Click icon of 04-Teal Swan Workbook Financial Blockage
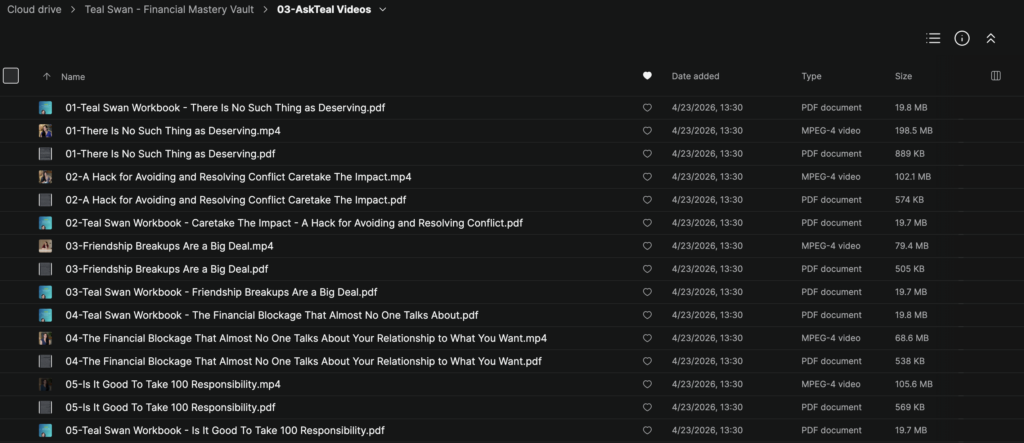The width and height of the screenshot is (1024, 443). coord(45,315)
